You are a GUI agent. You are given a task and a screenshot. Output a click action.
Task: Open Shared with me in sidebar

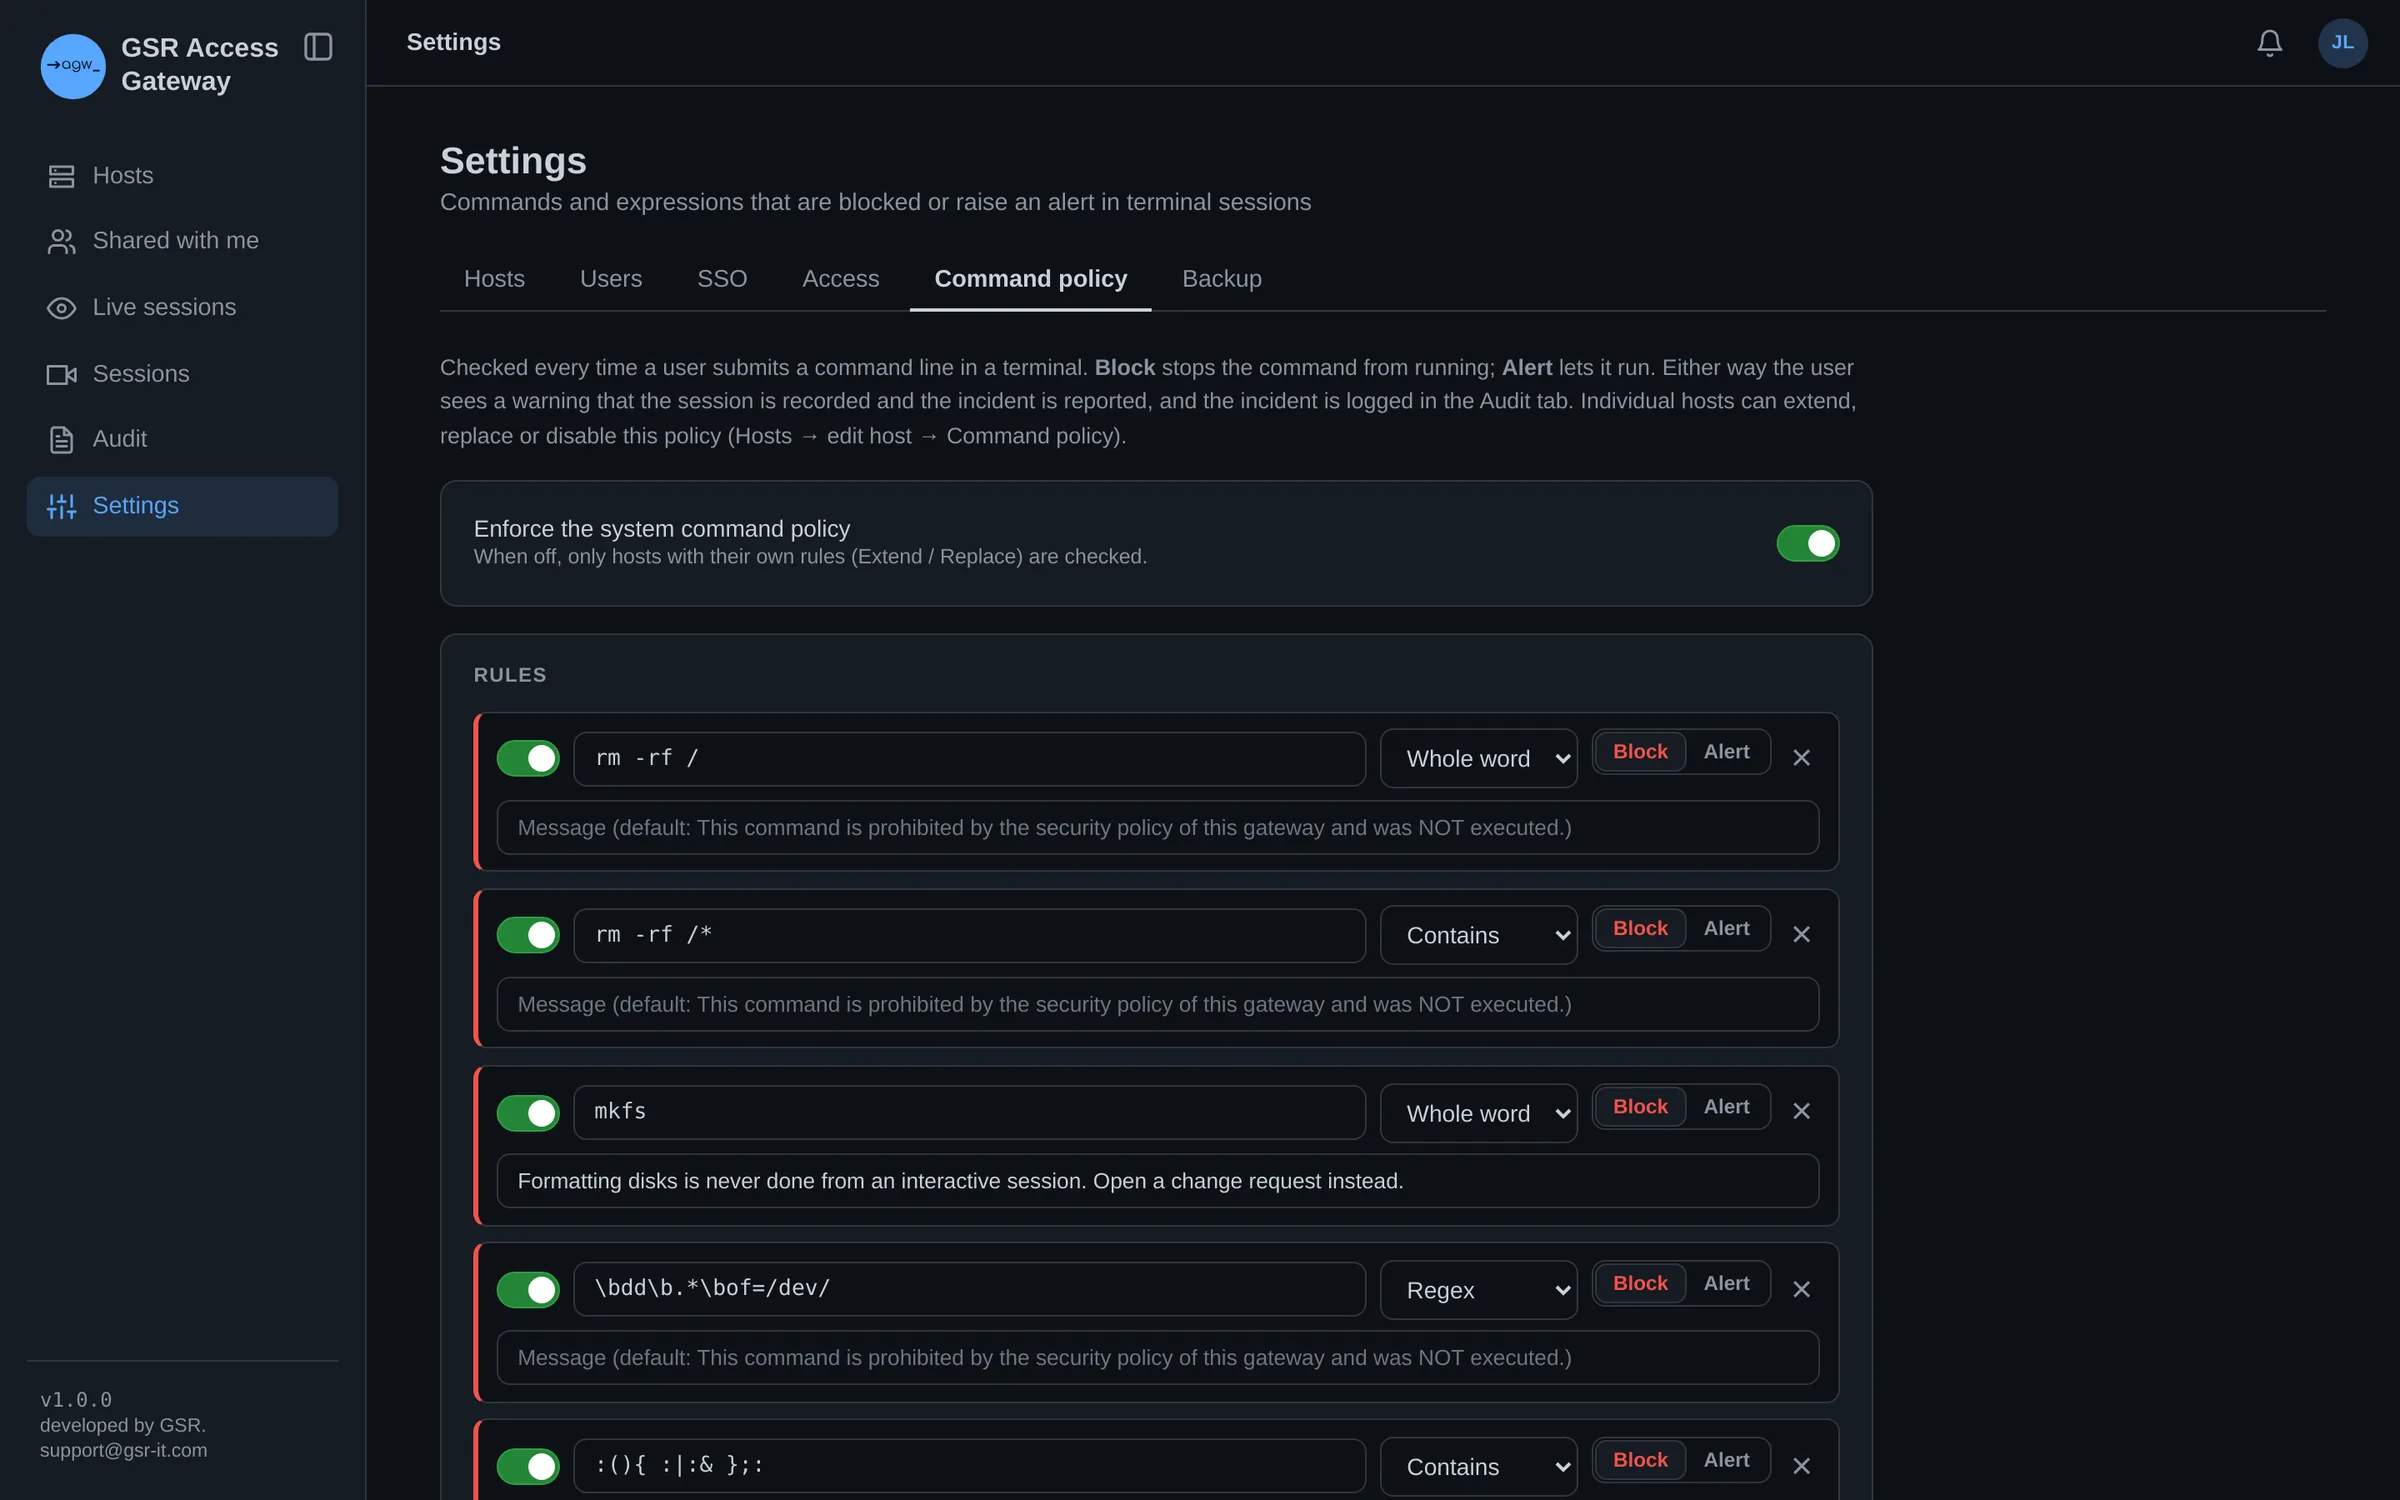coord(182,241)
